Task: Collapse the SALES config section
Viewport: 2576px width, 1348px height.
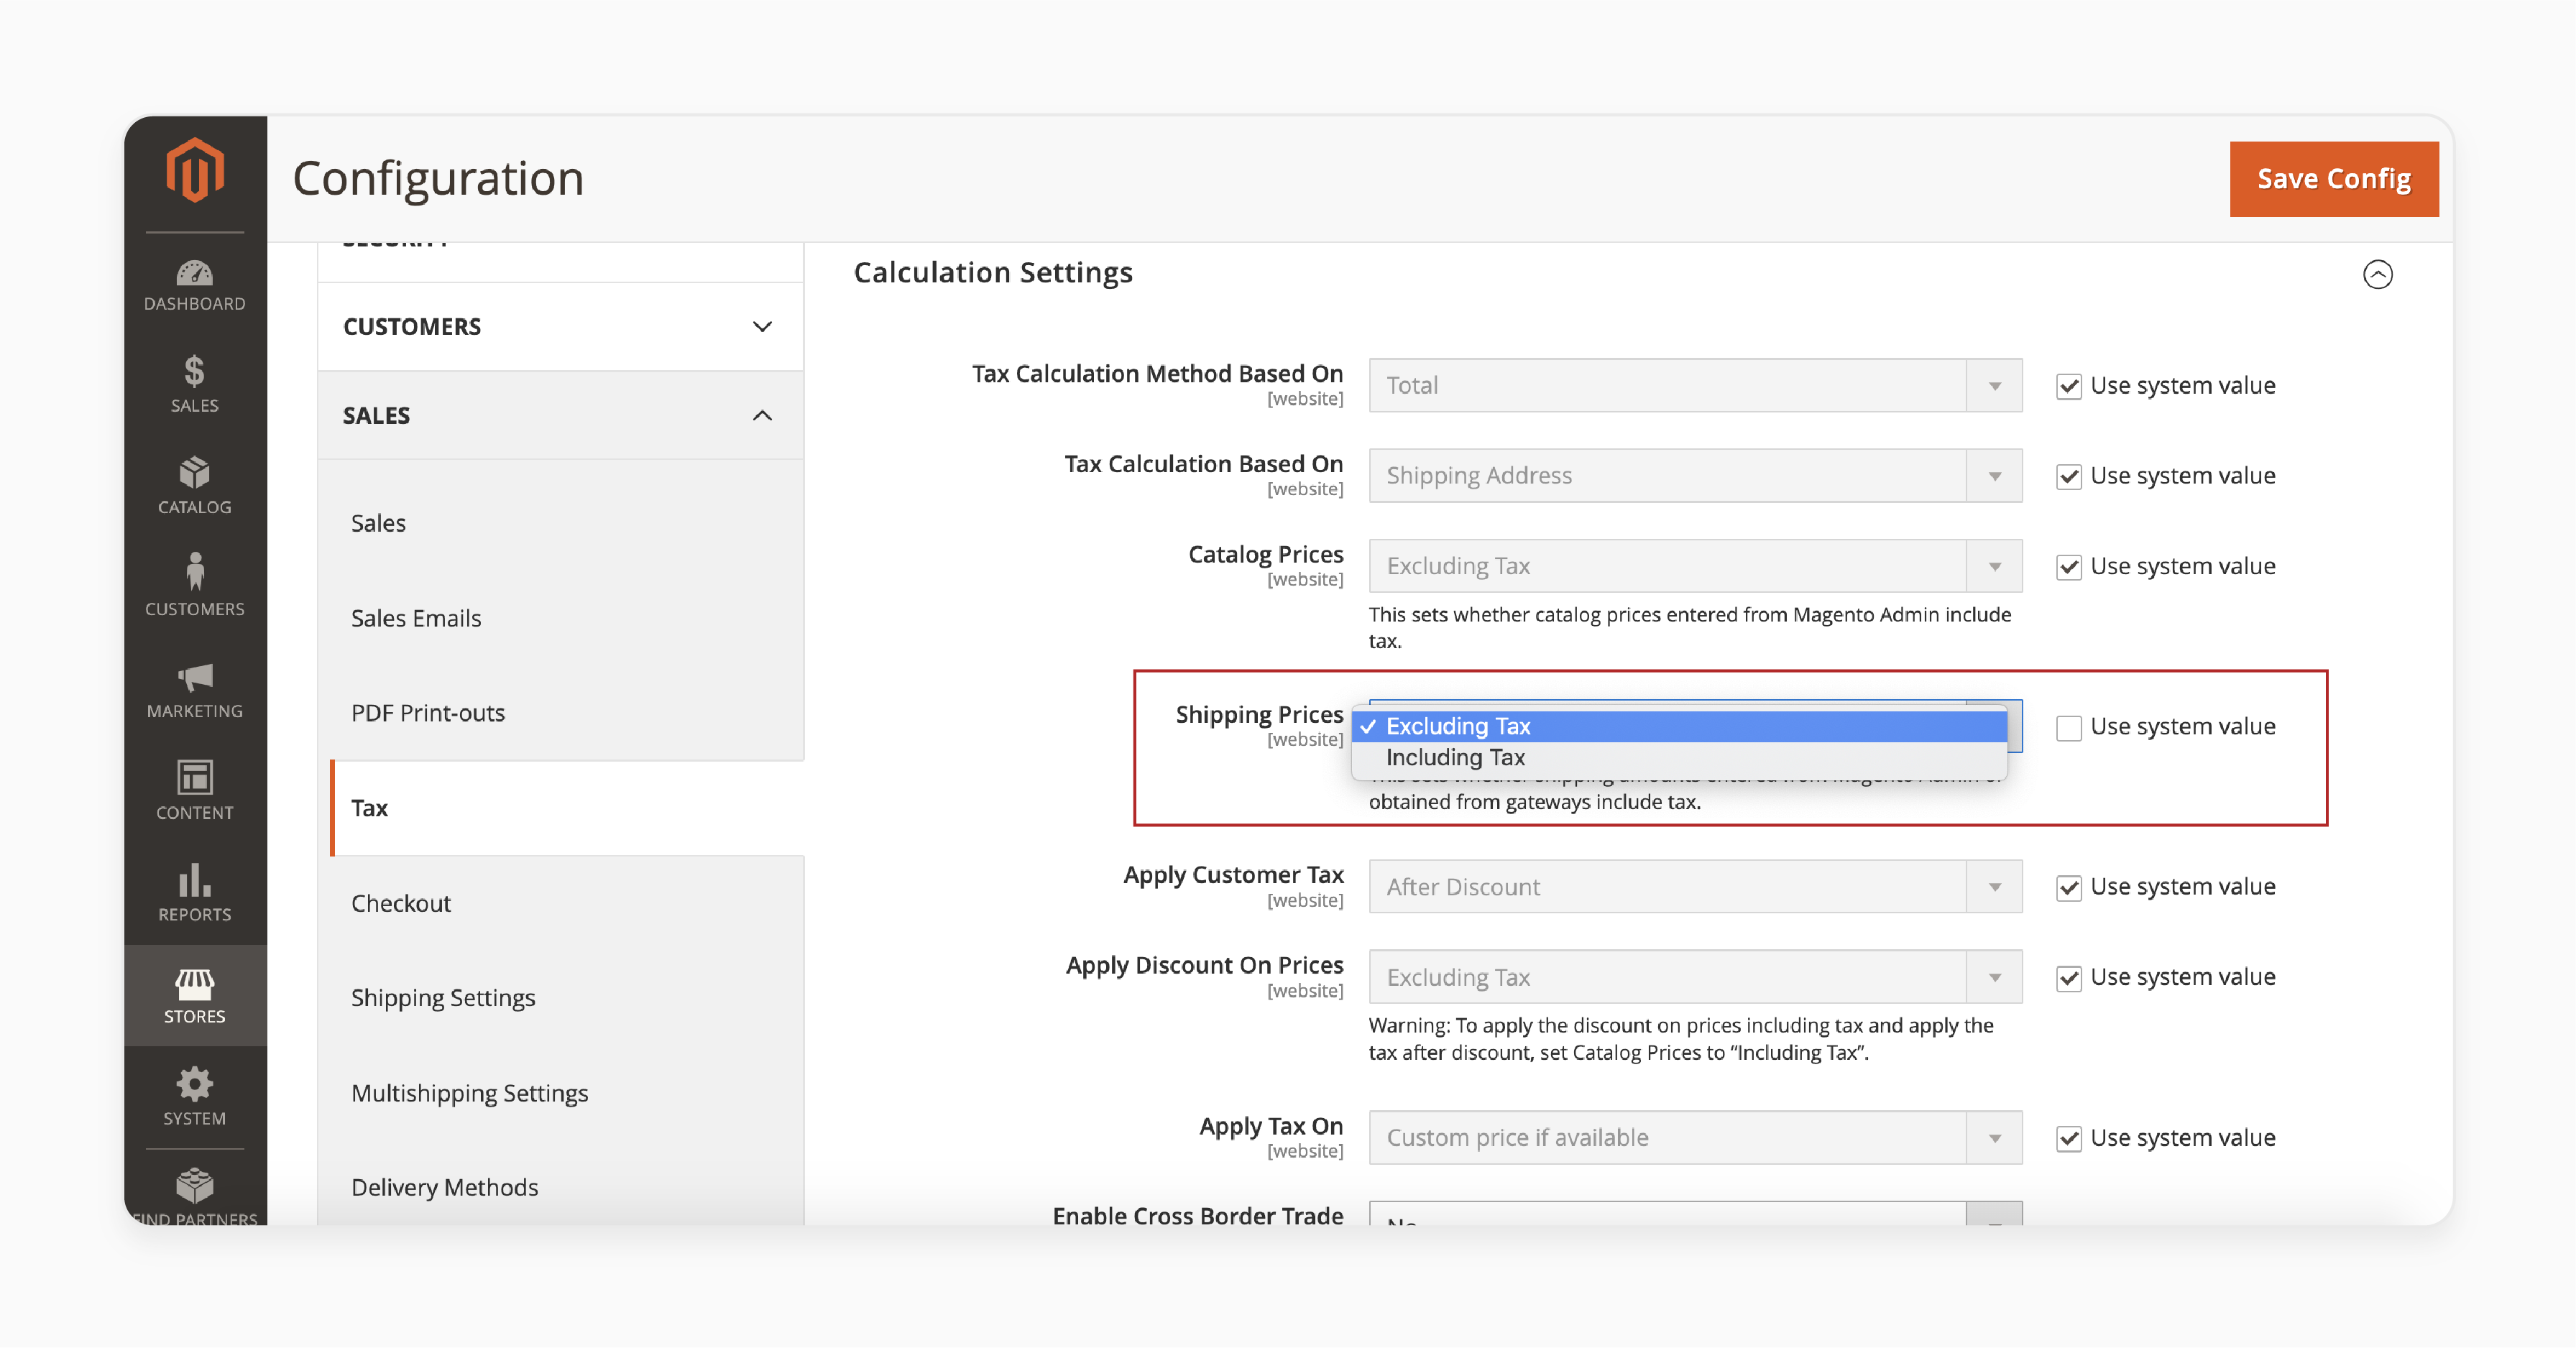Action: pos(560,416)
